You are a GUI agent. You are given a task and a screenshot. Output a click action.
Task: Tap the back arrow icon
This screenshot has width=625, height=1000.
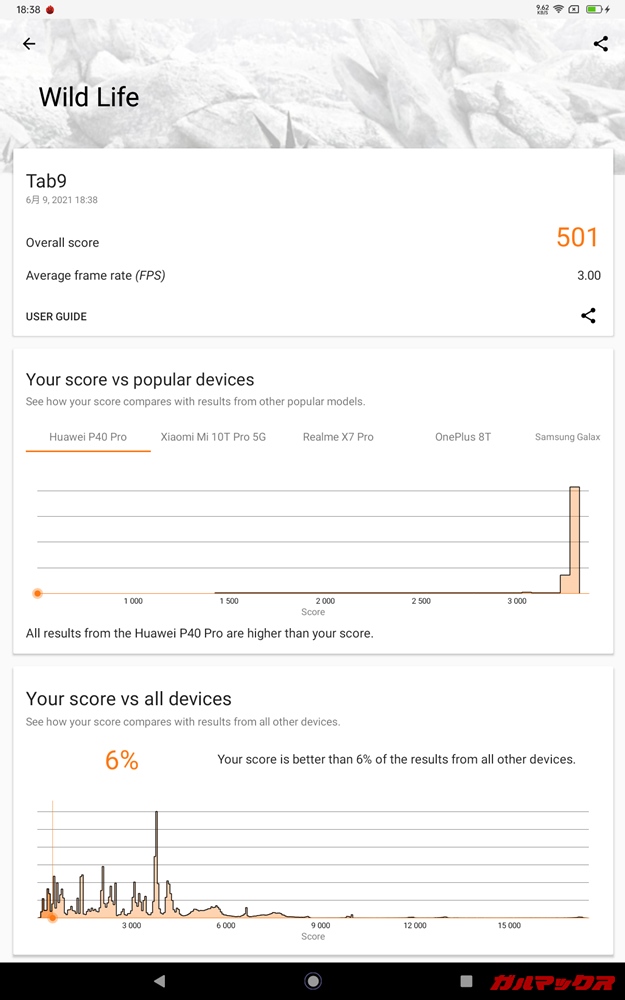coord(29,44)
